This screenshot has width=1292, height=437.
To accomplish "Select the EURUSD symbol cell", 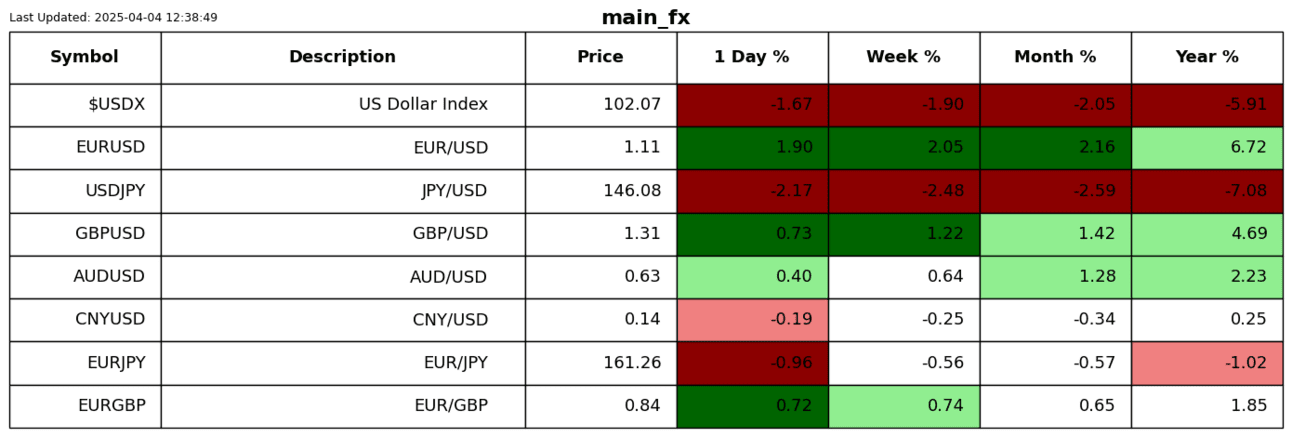I will coord(85,148).
